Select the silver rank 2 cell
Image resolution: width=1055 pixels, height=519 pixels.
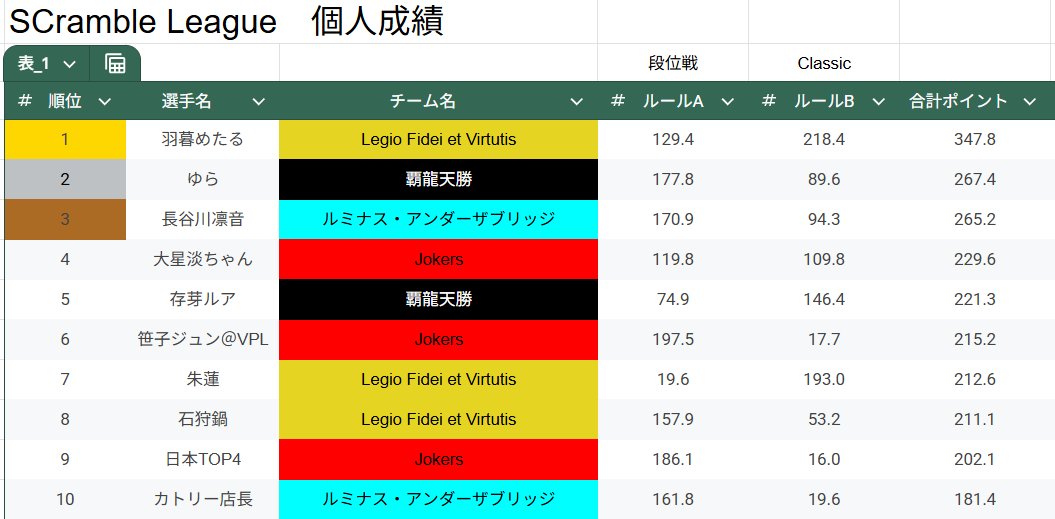(x=65, y=179)
